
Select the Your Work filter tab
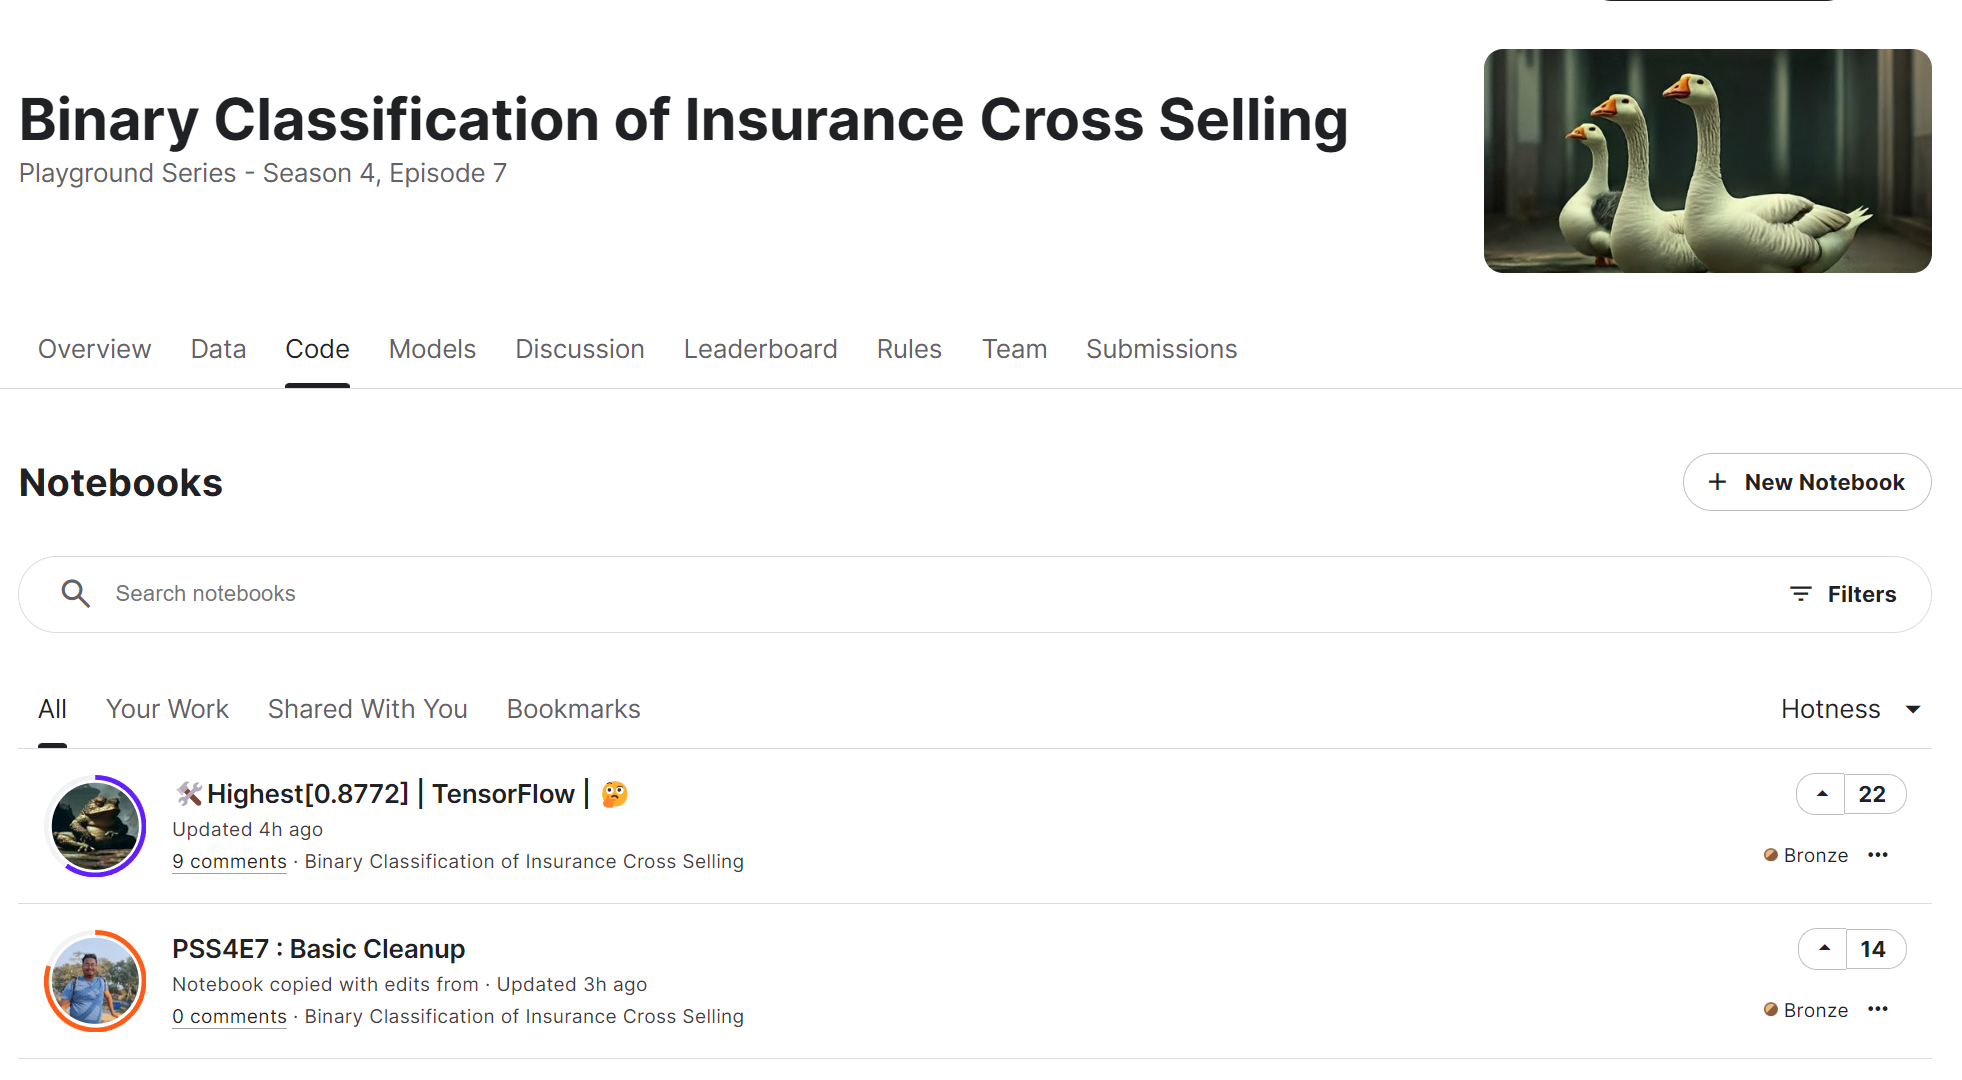tap(167, 709)
